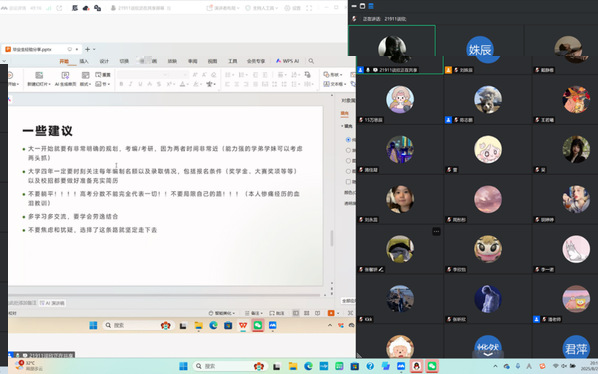This screenshot has height=374, width=598.
Task: Switch to normal view in WPS status bar
Action: click(296, 313)
